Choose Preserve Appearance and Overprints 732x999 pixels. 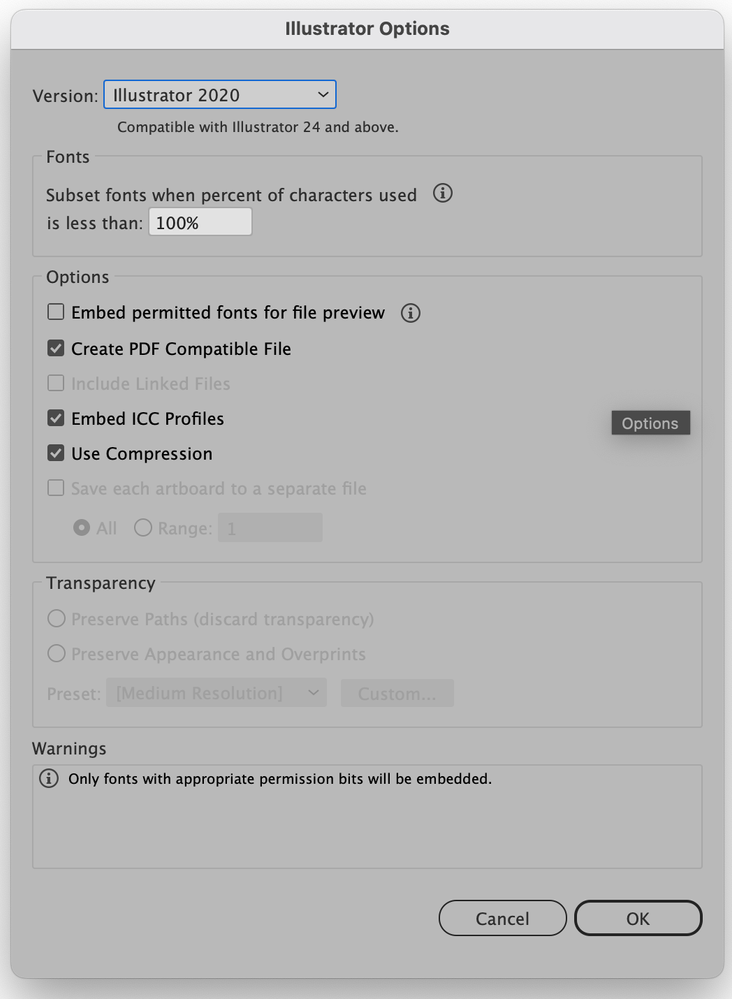tap(56, 654)
